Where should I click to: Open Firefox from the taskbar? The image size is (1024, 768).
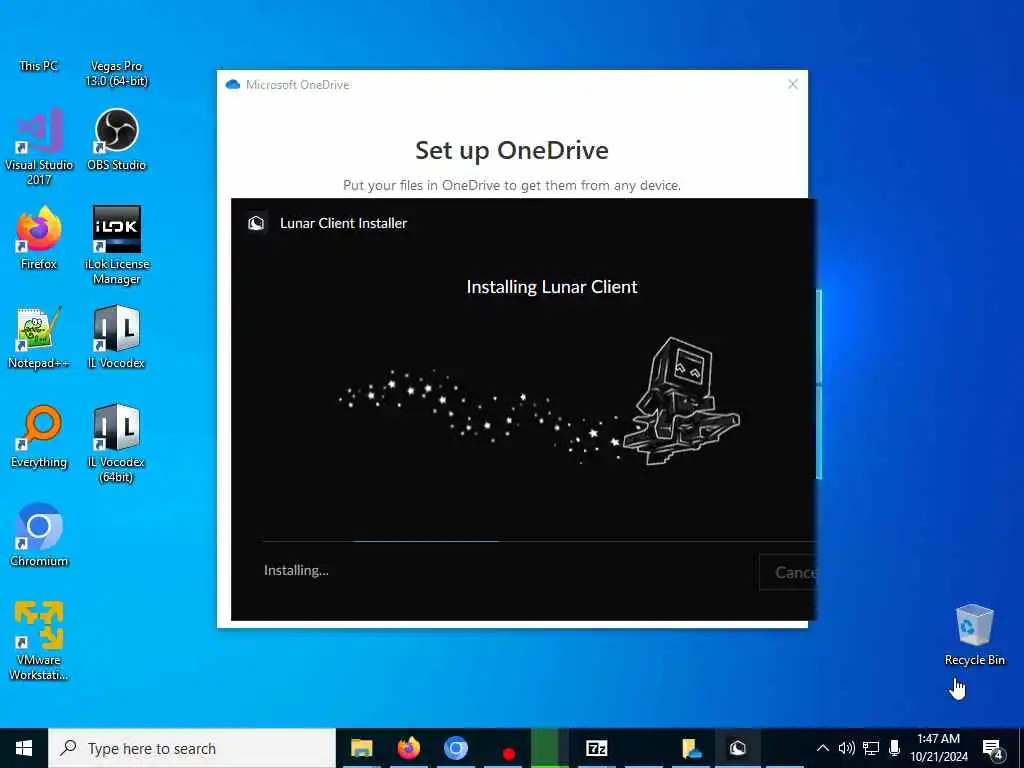408,748
